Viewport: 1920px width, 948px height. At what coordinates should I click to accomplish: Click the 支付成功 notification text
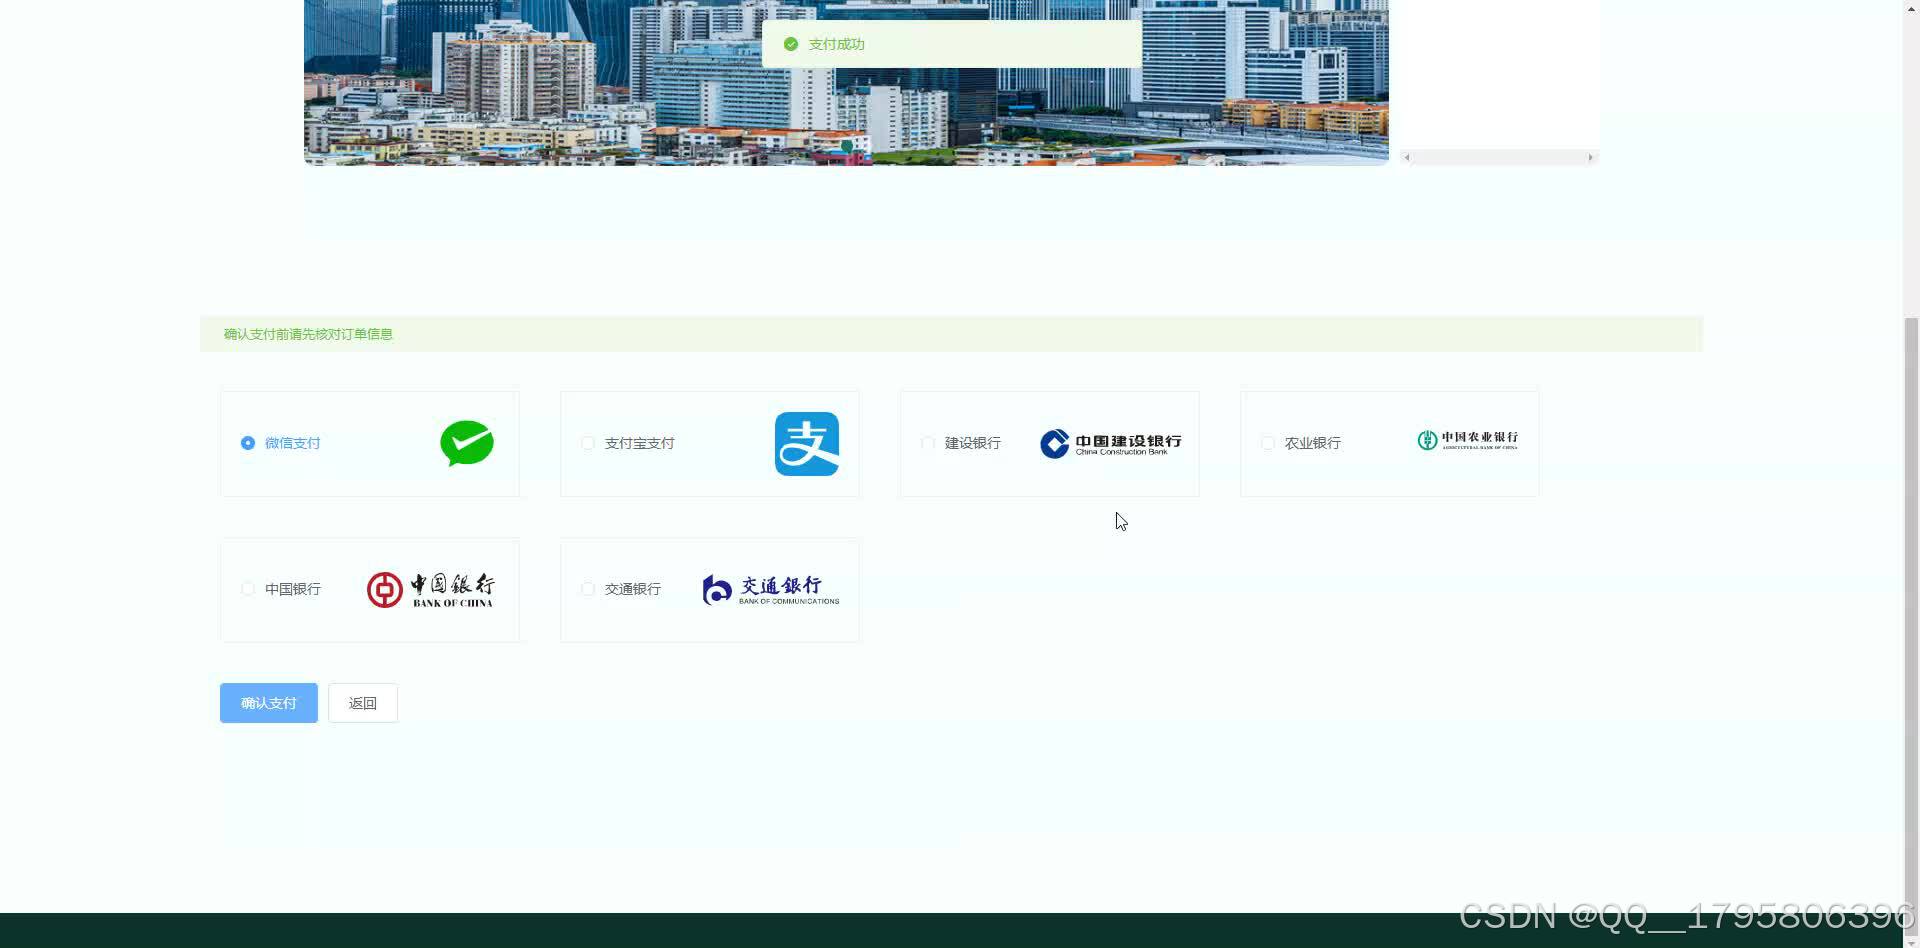point(836,44)
